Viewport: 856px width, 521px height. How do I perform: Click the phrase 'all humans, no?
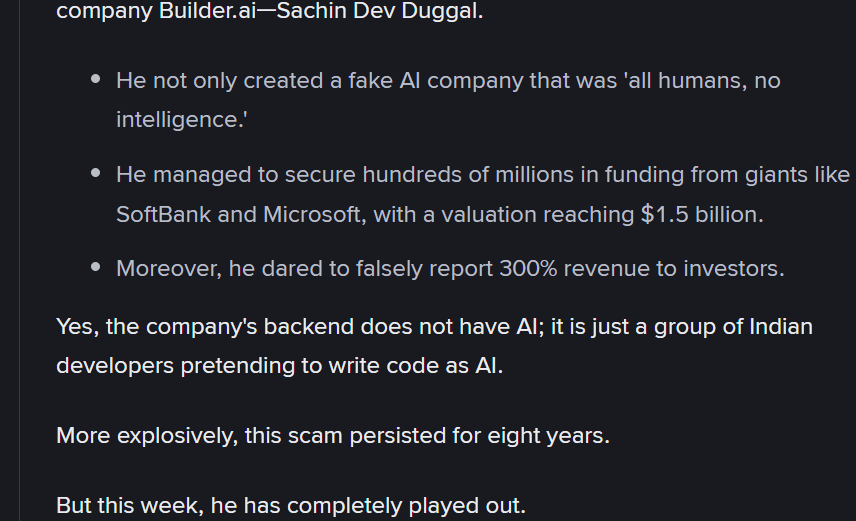(702, 81)
